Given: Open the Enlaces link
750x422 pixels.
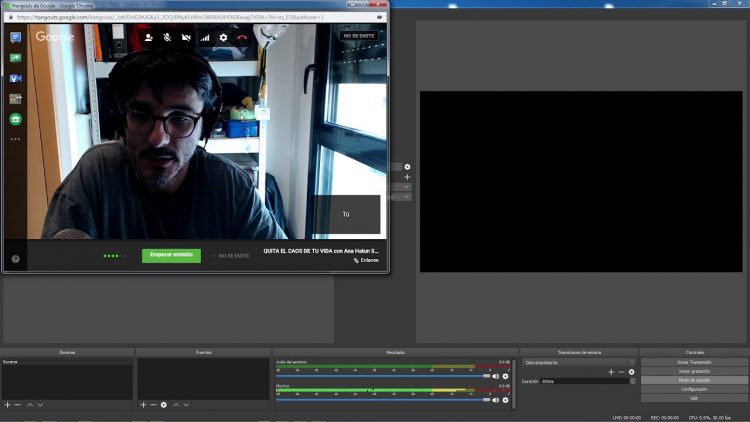Looking at the screenshot, I should 366,260.
